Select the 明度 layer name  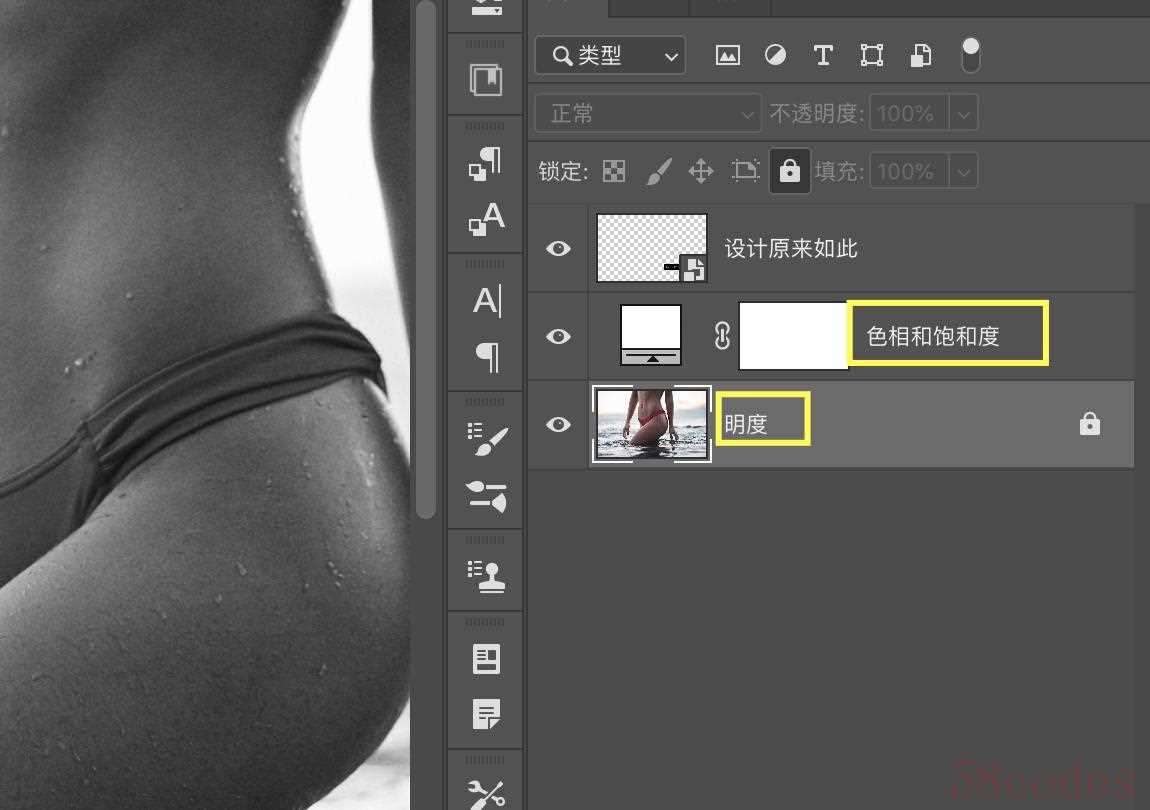(745, 424)
